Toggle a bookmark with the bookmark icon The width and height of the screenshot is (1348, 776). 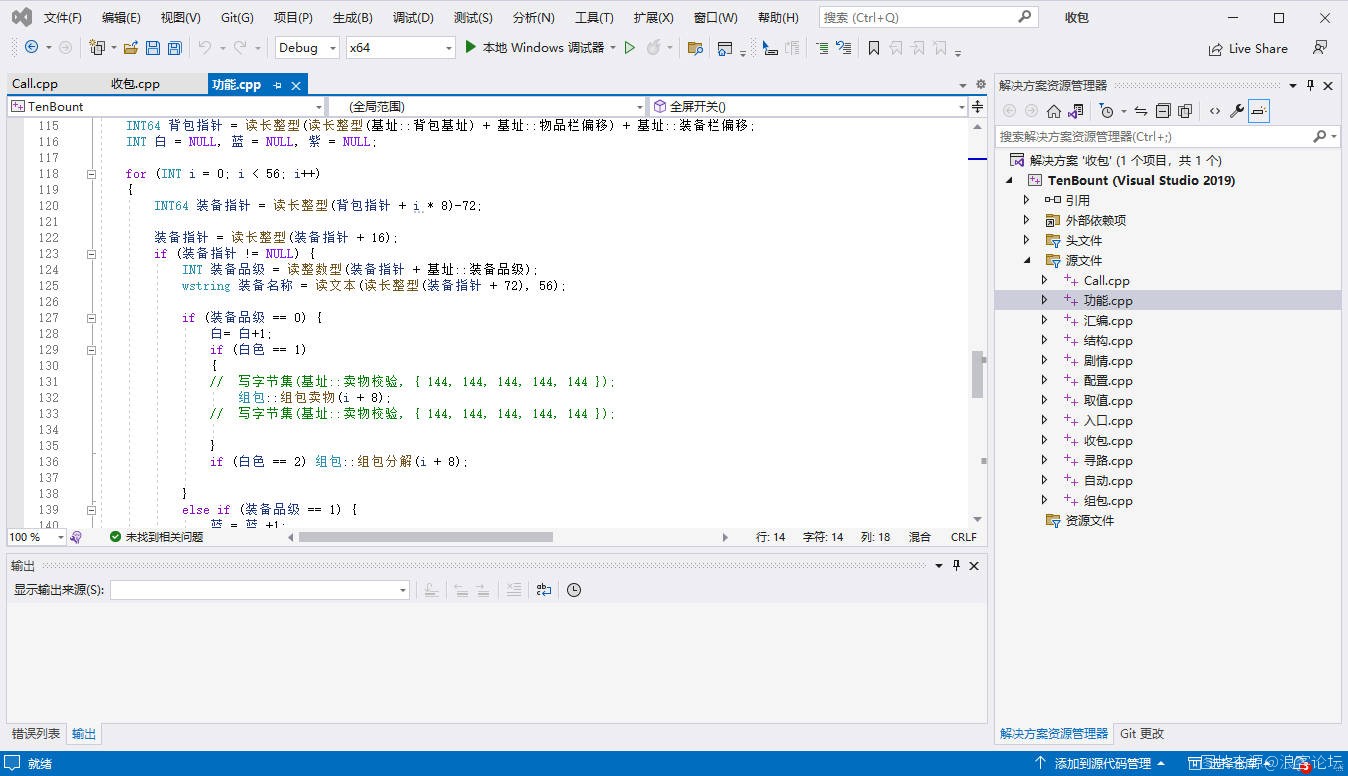point(874,47)
